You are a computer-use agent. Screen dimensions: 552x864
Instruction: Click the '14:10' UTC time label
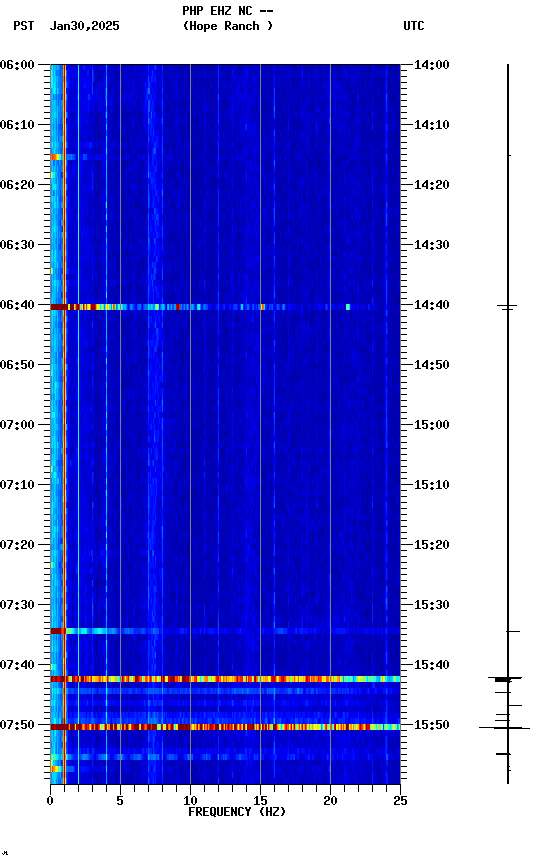click(x=432, y=125)
